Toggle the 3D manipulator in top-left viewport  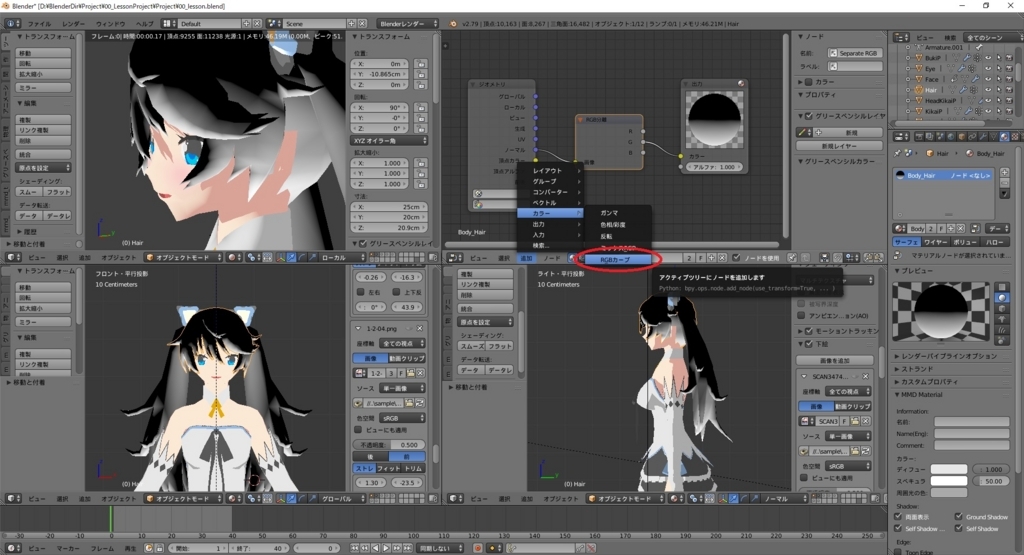tap(281, 258)
